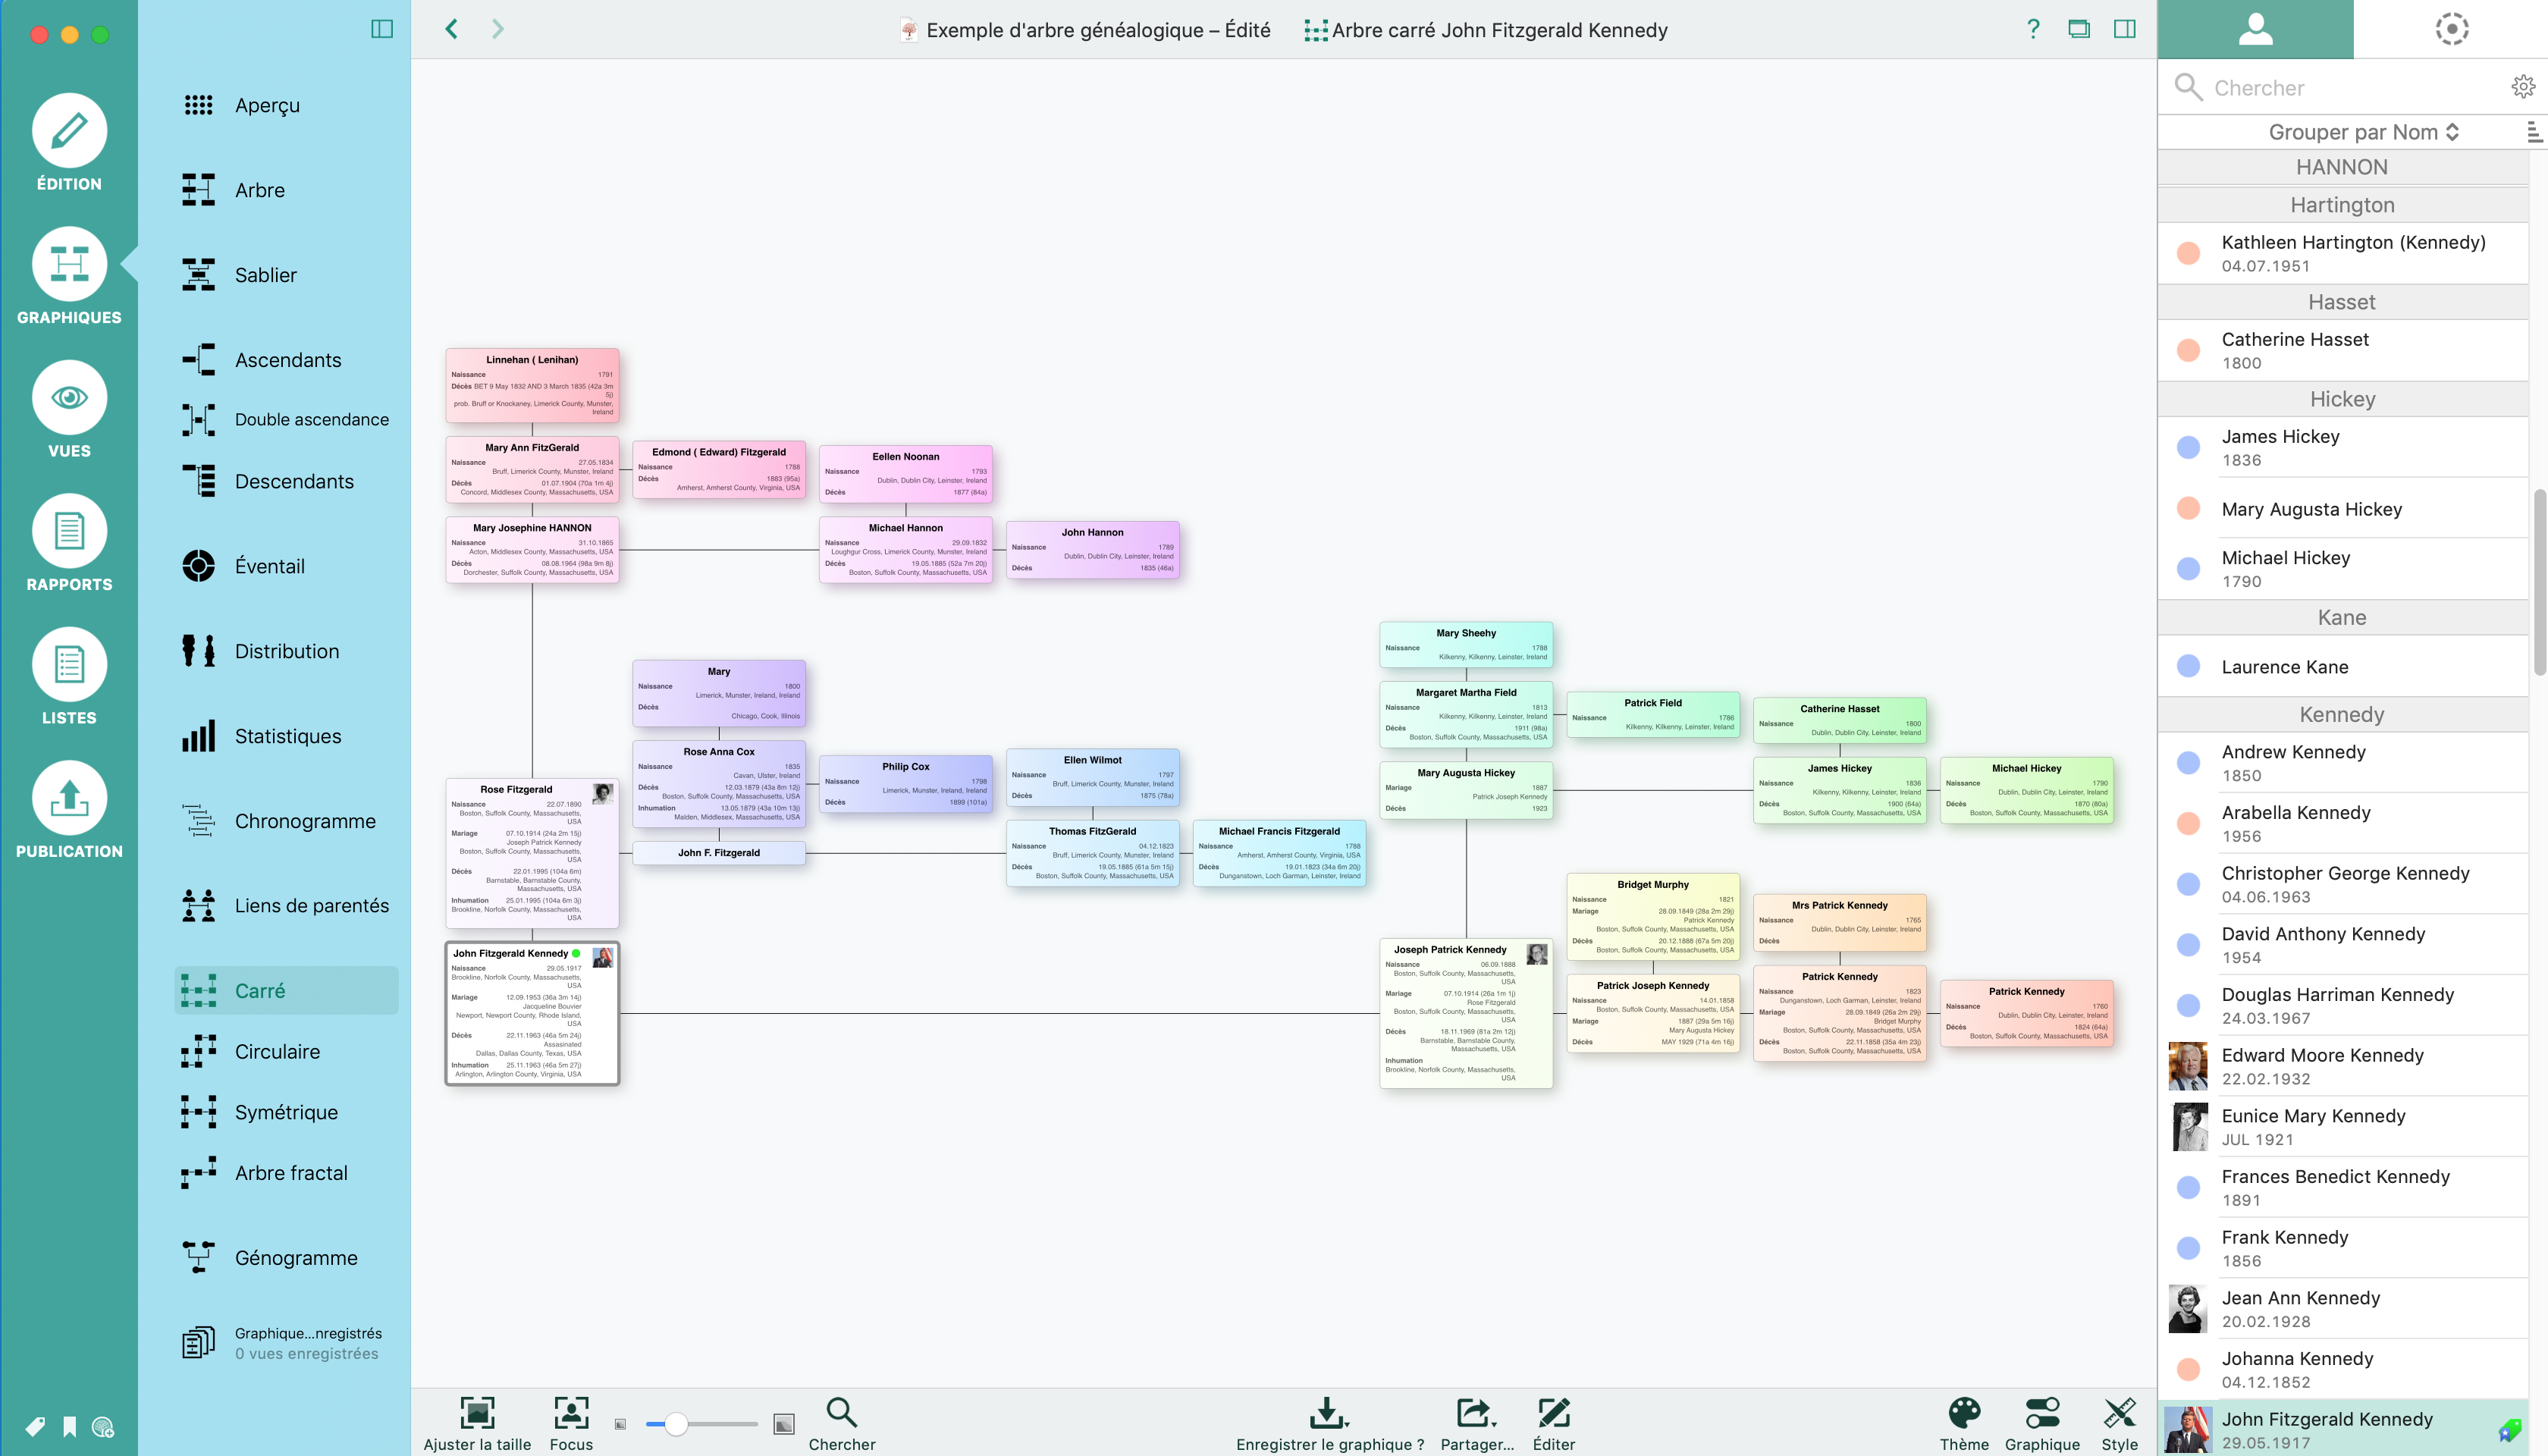2548x1456 pixels.
Task: Select Double ascendance chart
Action: coord(286,420)
